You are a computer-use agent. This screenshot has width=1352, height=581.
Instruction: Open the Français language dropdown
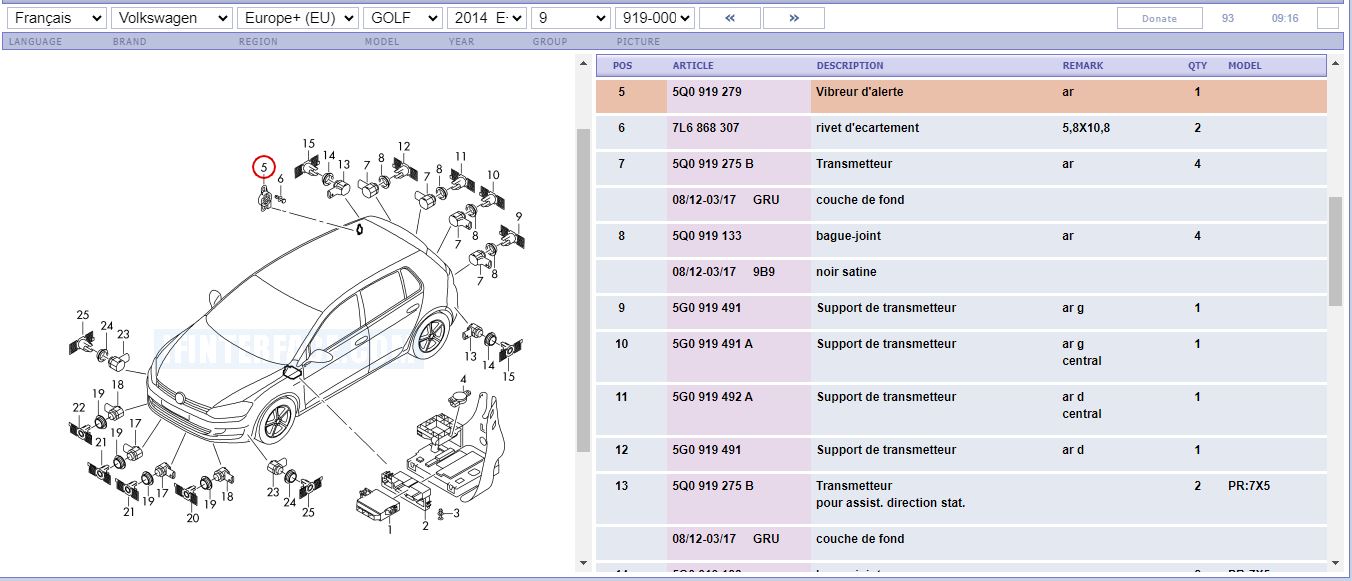(56, 18)
